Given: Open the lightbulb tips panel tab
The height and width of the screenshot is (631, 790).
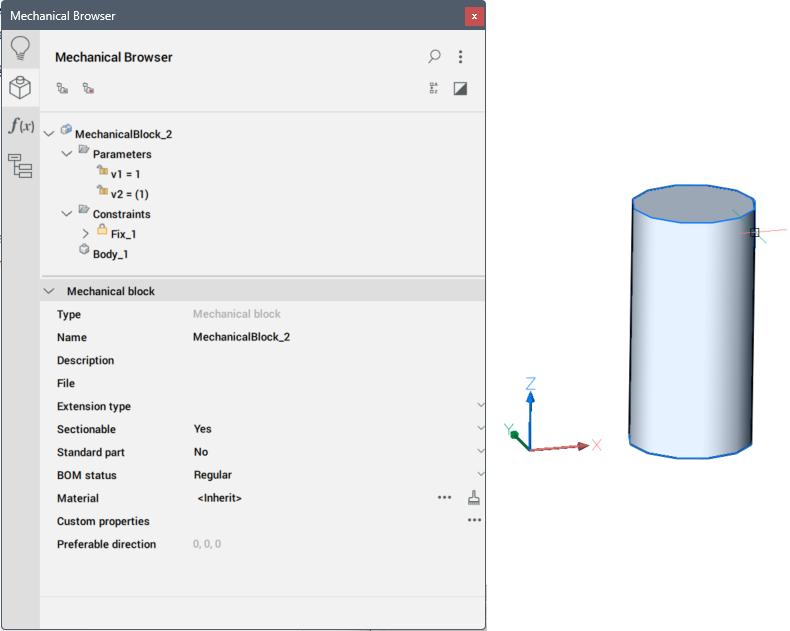Looking at the screenshot, I should coord(20,48).
